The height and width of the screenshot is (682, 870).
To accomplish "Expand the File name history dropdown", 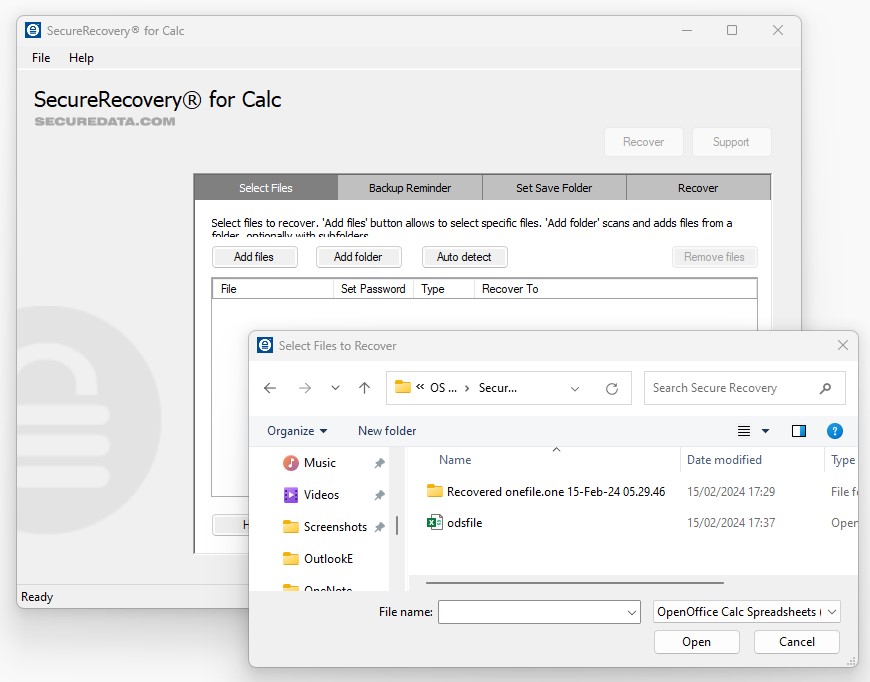I will tap(631, 612).
